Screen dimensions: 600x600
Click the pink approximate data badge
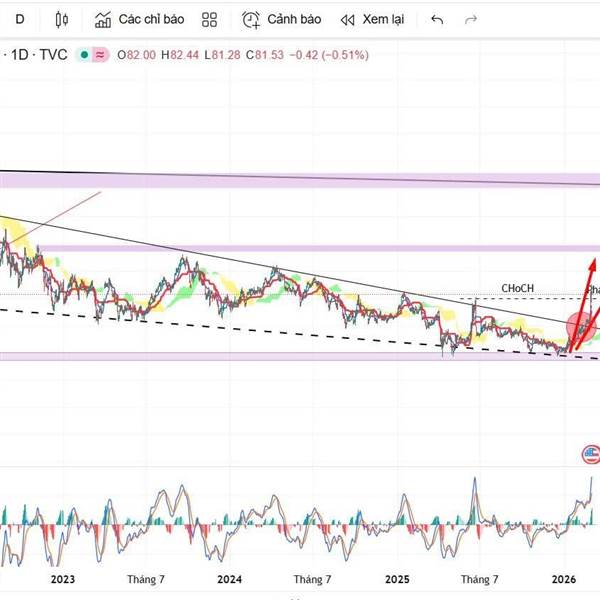coord(100,55)
